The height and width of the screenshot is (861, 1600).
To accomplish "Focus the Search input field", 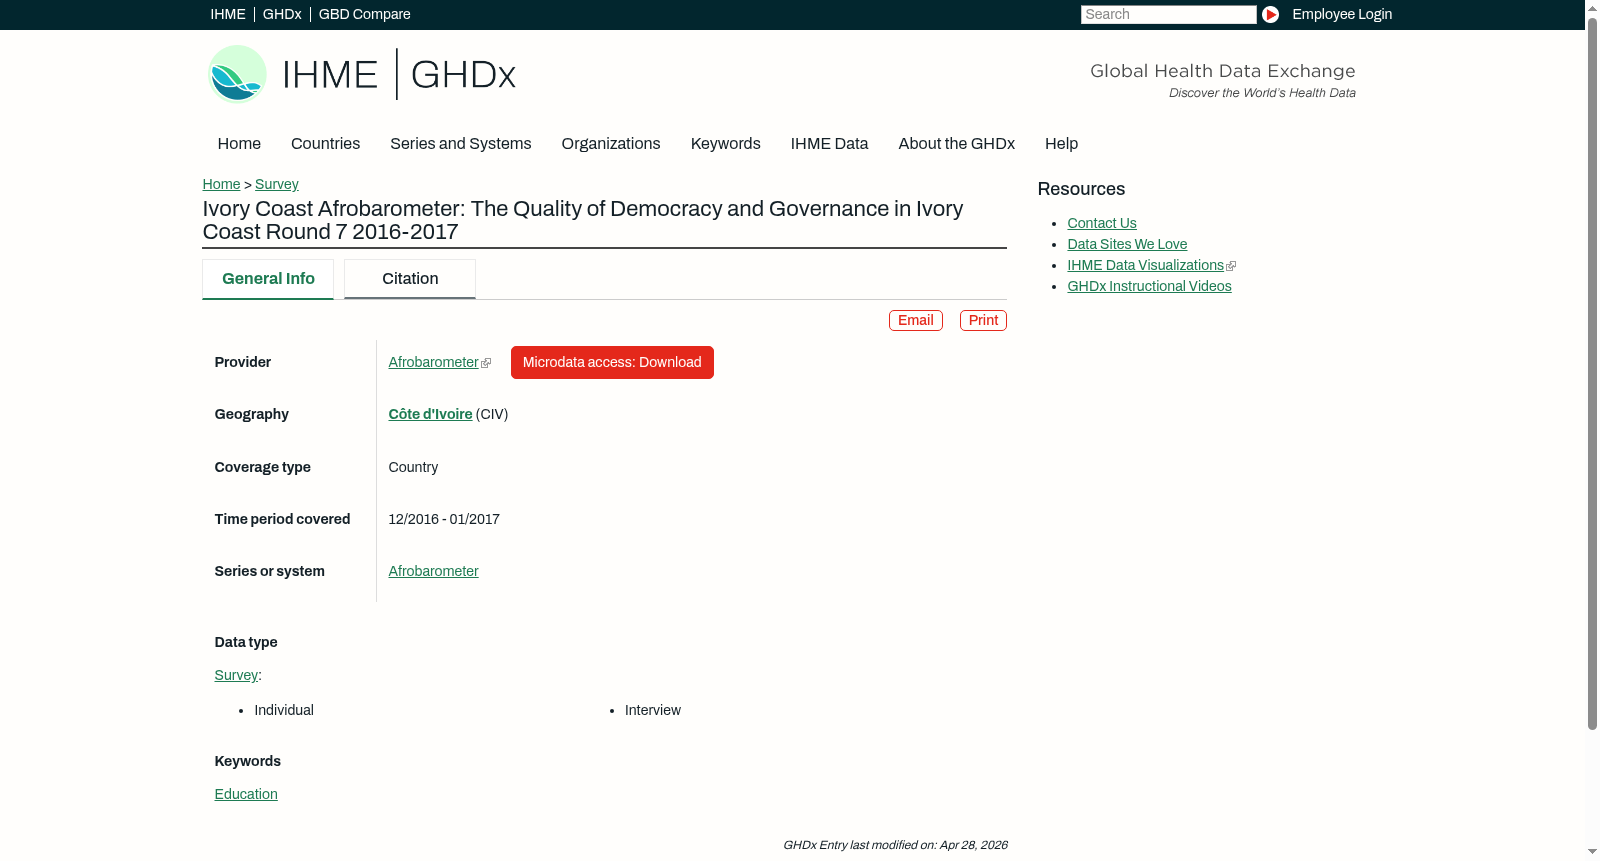I will 1168,14.
